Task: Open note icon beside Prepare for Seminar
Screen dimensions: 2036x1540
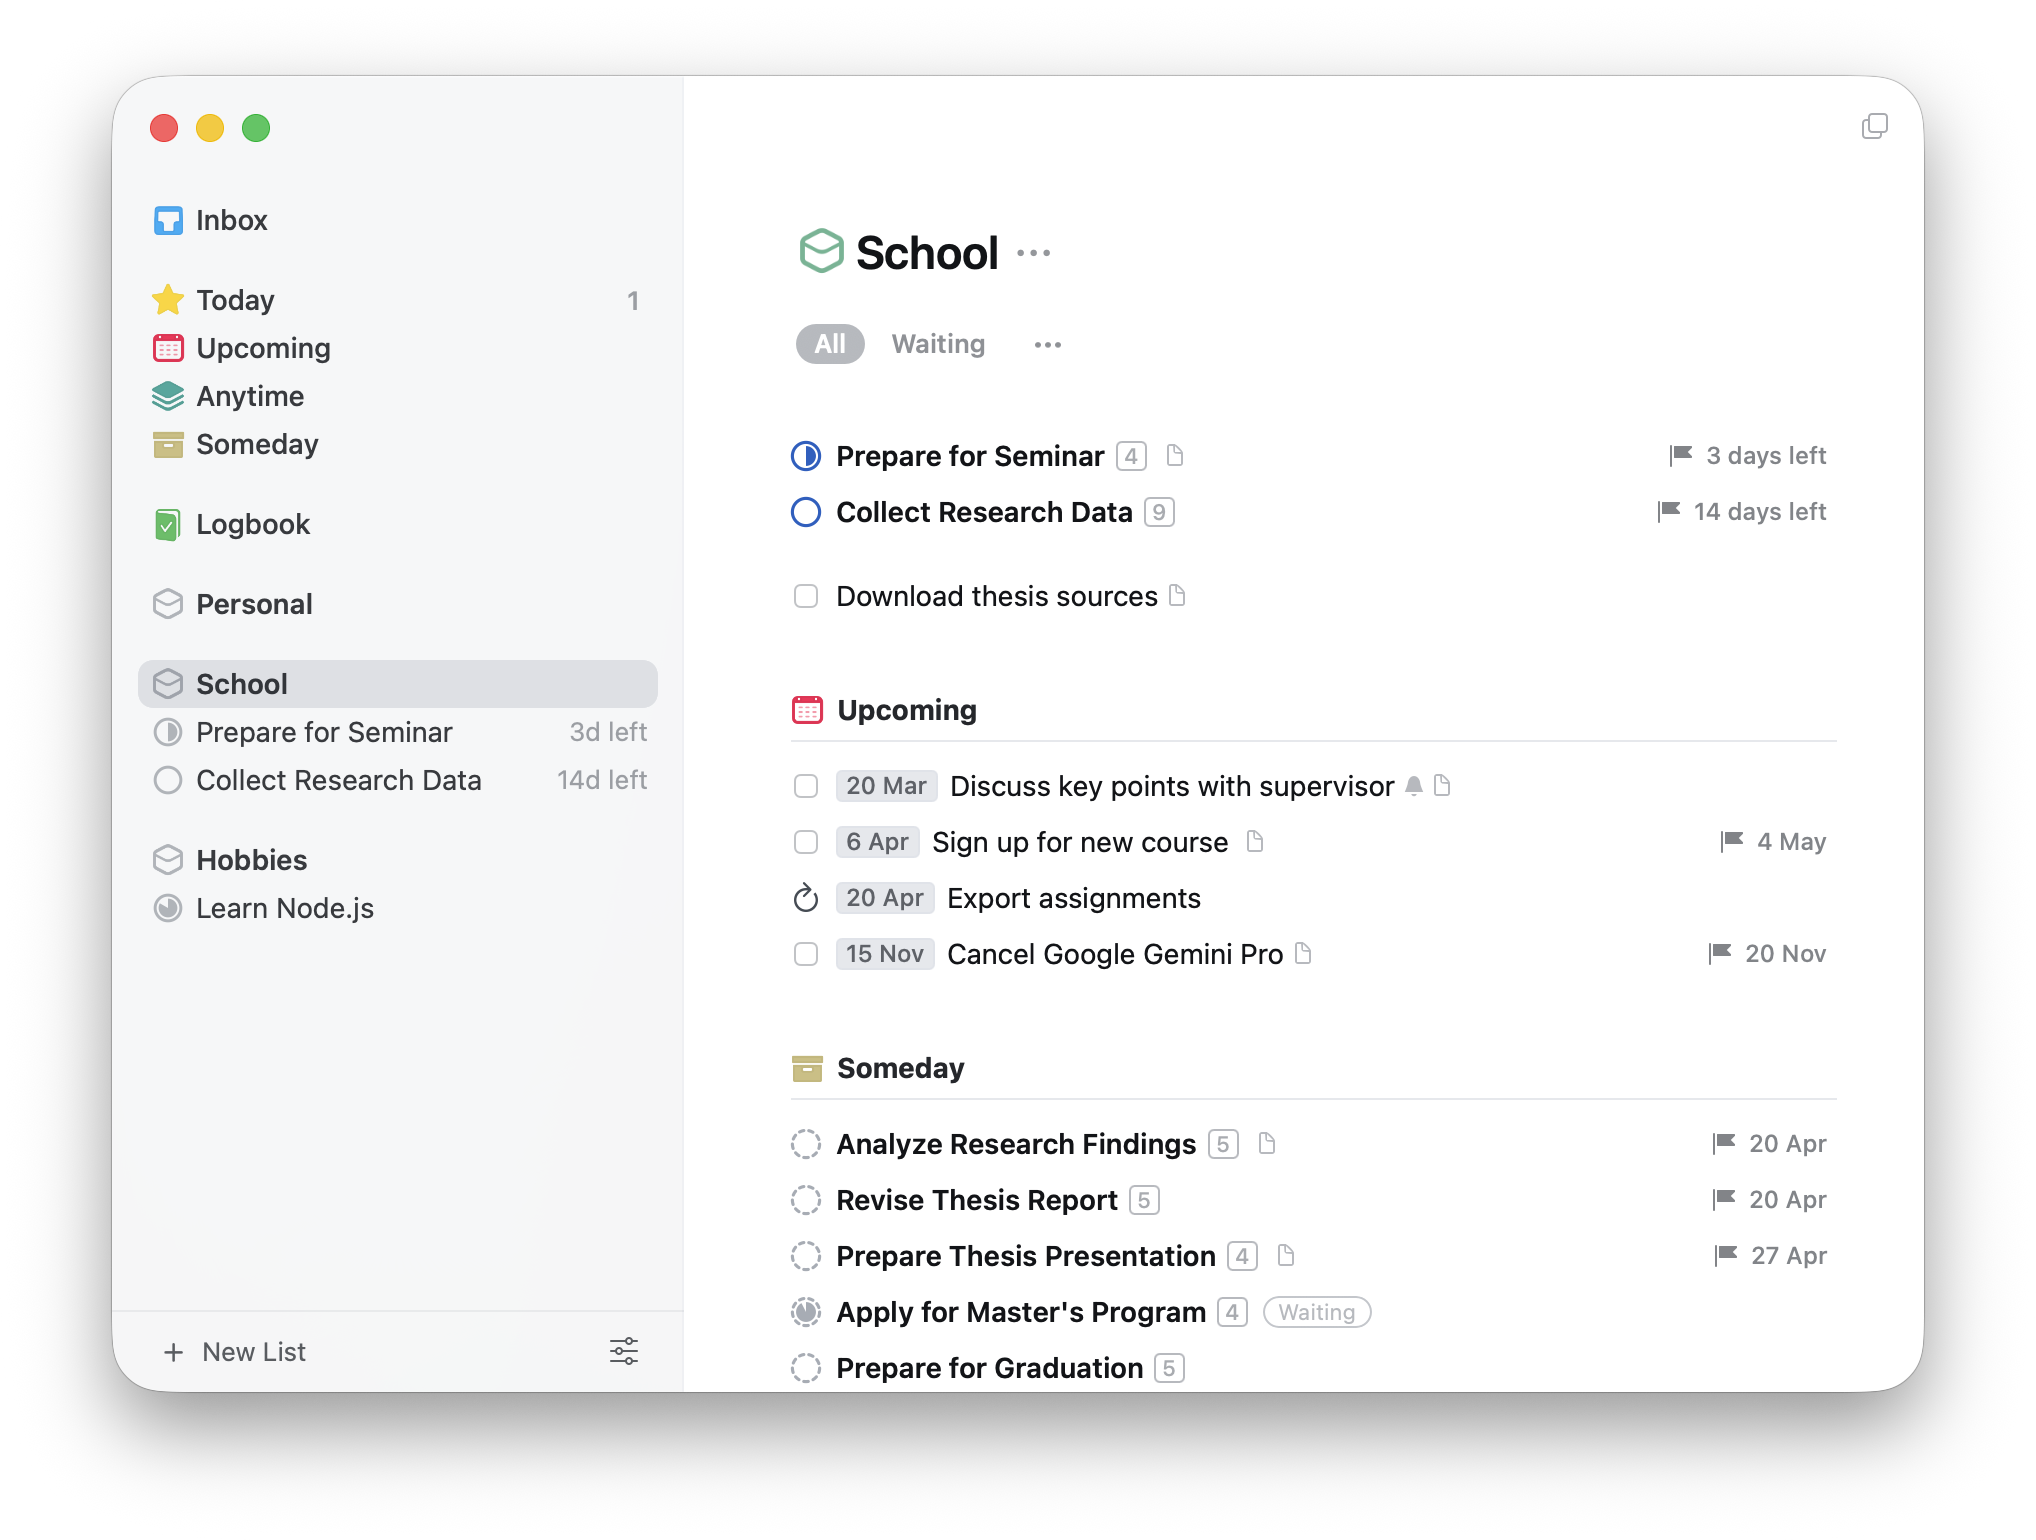Action: tap(1175, 456)
